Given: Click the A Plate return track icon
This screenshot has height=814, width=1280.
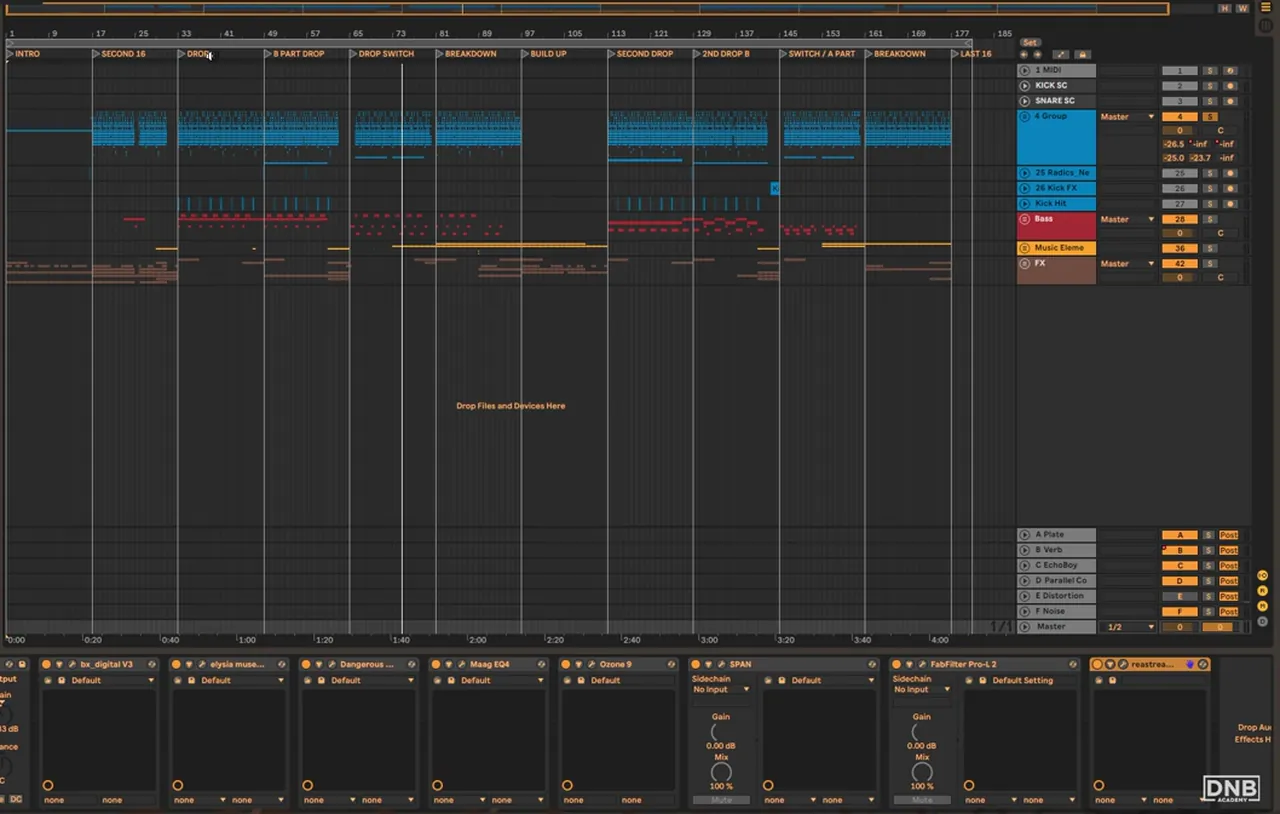Looking at the screenshot, I should pyautogui.click(x=1025, y=535).
